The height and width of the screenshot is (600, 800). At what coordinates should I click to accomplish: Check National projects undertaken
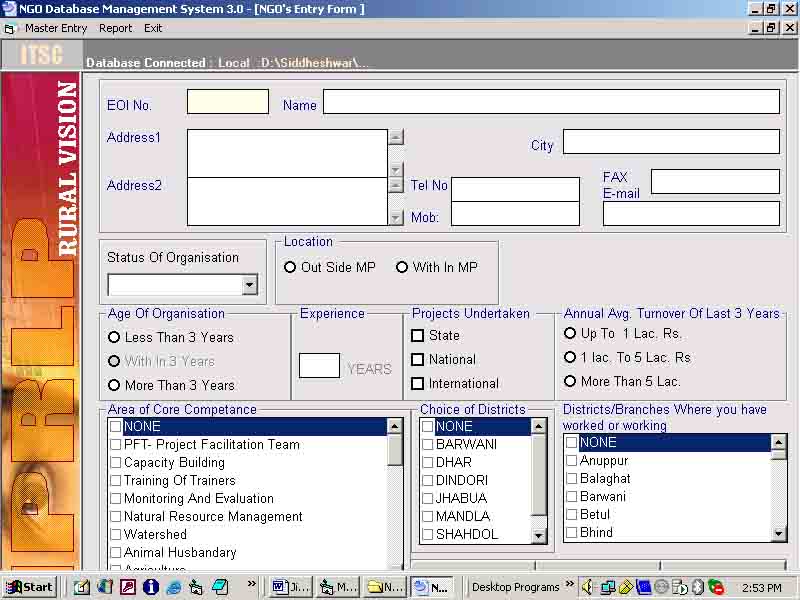pyautogui.click(x=417, y=359)
